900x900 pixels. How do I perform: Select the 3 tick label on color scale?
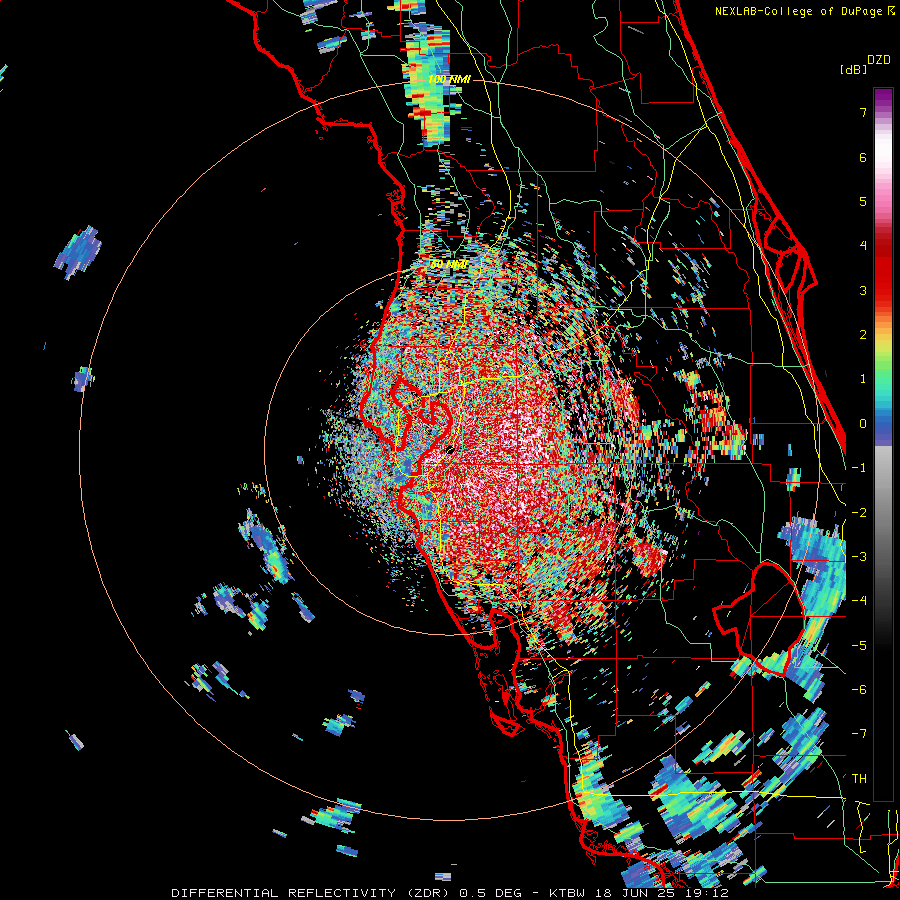pyautogui.click(x=863, y=290)
